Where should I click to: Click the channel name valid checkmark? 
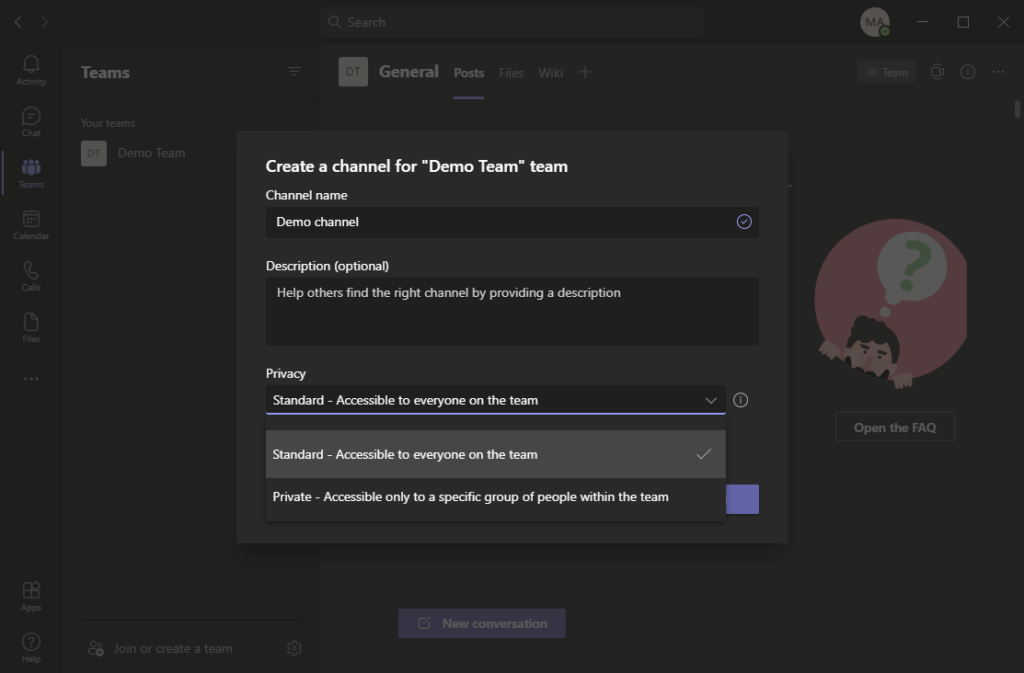(744, 222)
